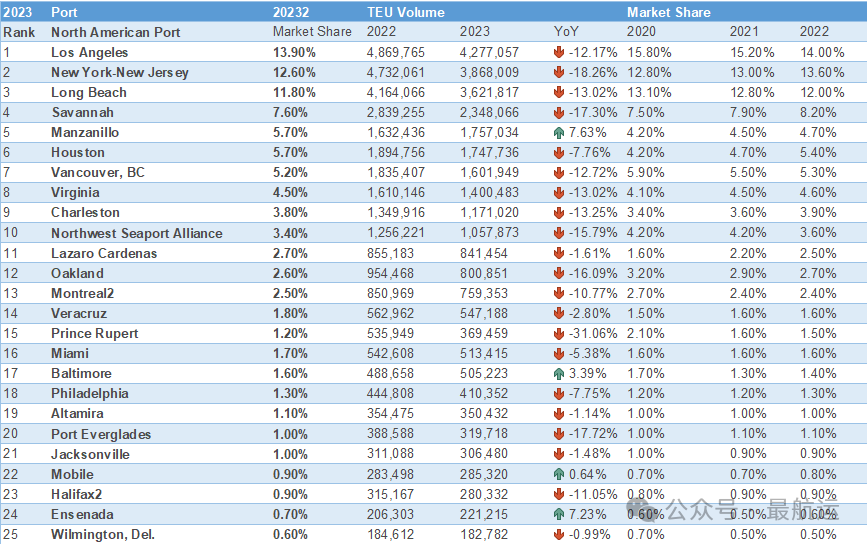Click the red down arrow in Altamira row
Image resolution: width=867 pixels, height=544 pixels.
click(558, 414)
